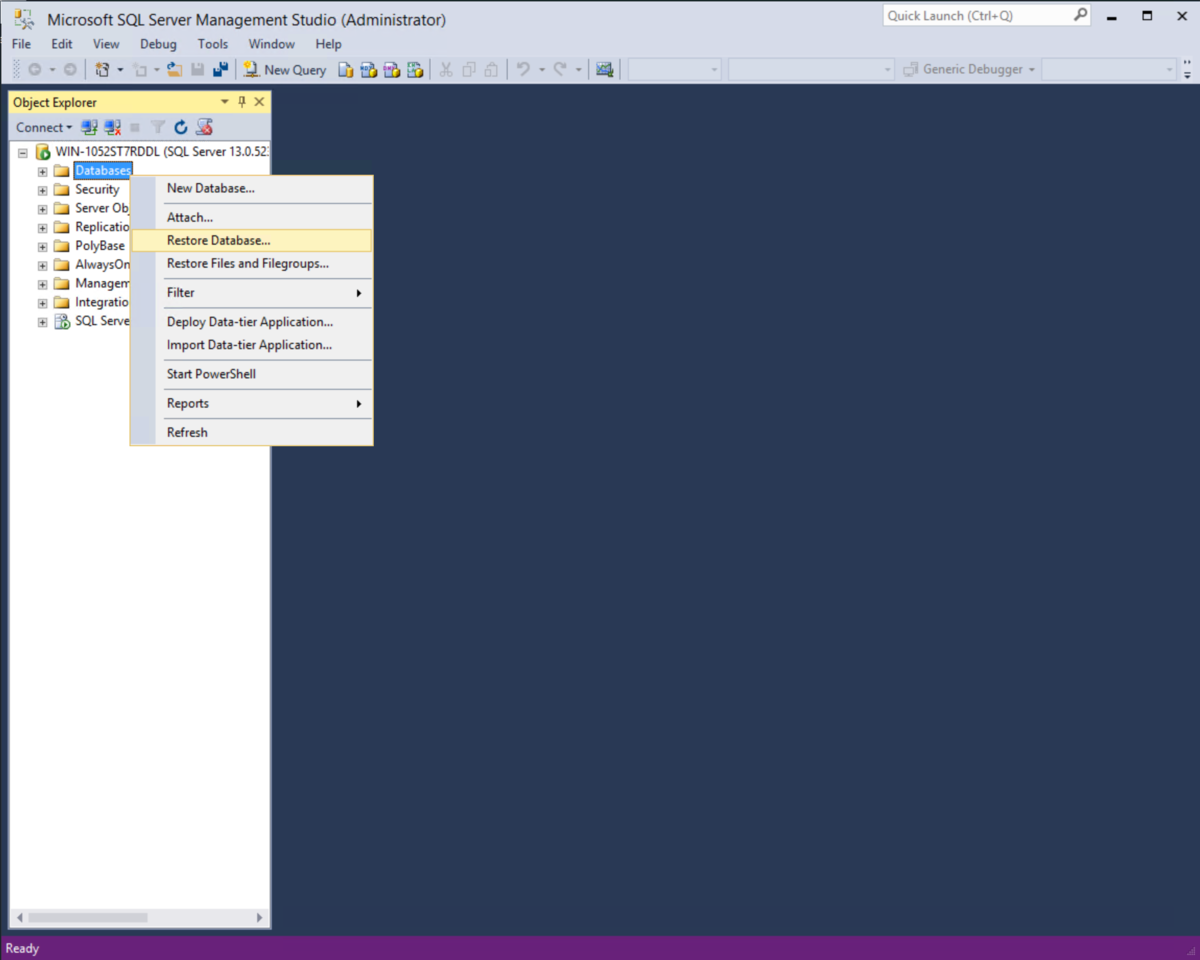Viewport: 1200px width, 960px height.
Task: Open the Debug menu
Action: 158,44
